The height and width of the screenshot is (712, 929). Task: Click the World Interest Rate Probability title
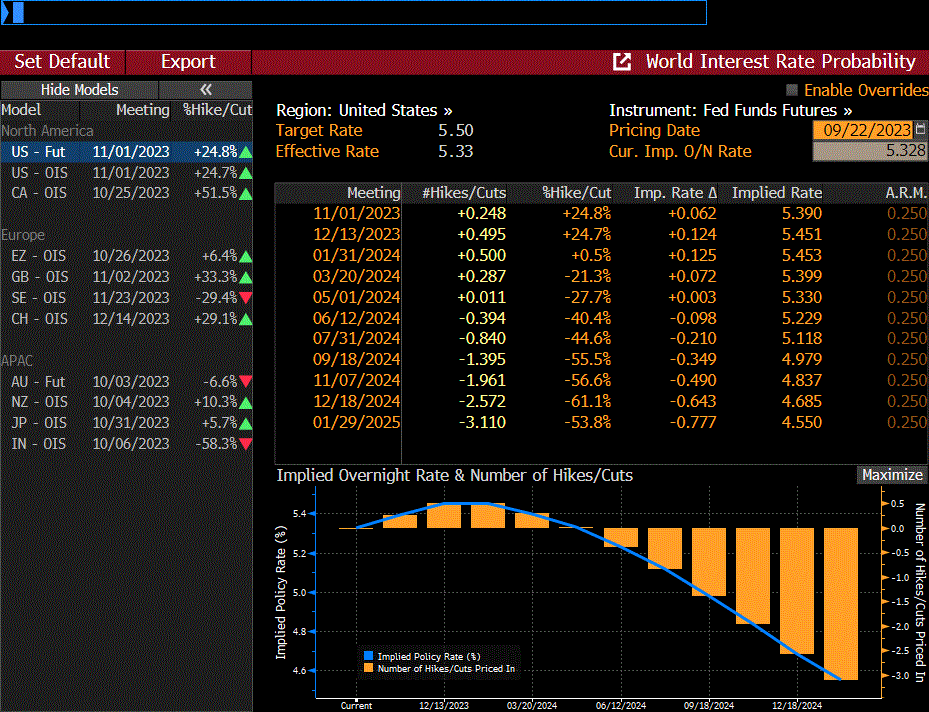[x=780, y=62]
